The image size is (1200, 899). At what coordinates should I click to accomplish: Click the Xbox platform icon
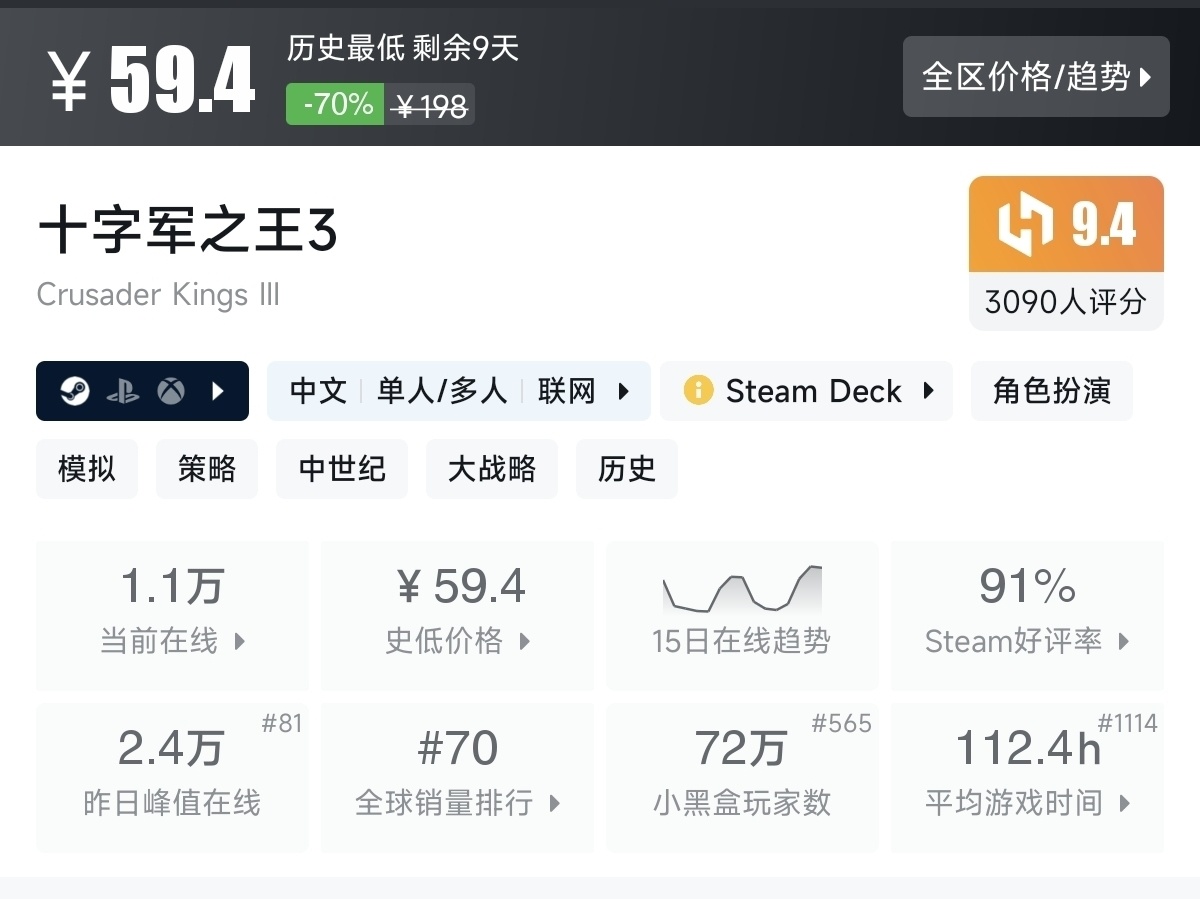(171, 391)
